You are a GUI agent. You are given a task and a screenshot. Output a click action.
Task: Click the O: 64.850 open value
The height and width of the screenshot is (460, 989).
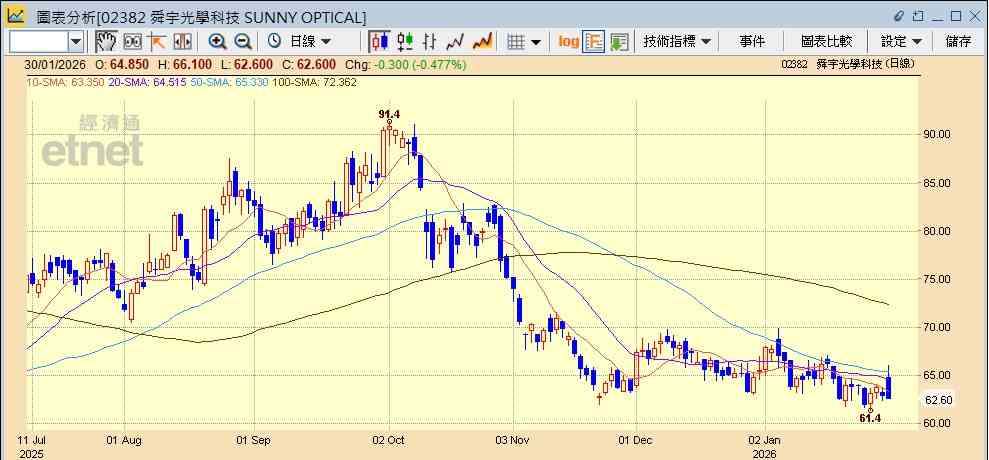click(122, 64)
